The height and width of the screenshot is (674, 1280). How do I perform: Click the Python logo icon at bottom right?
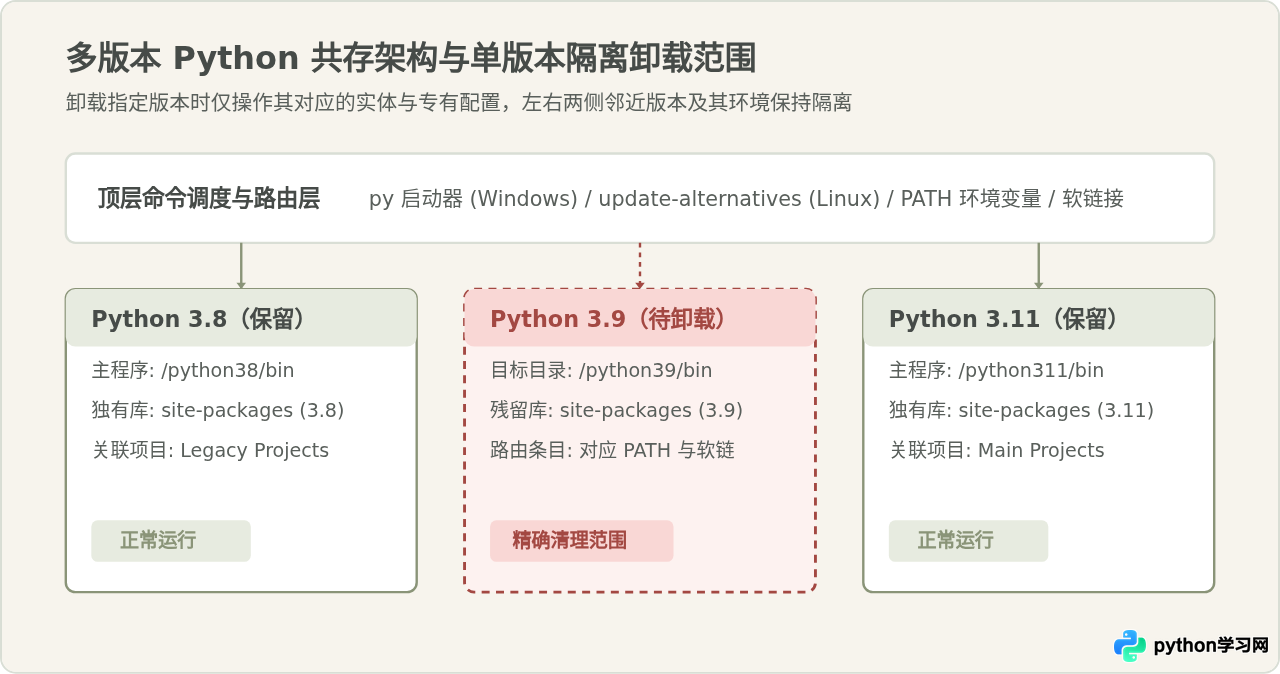coord(1130,646)
